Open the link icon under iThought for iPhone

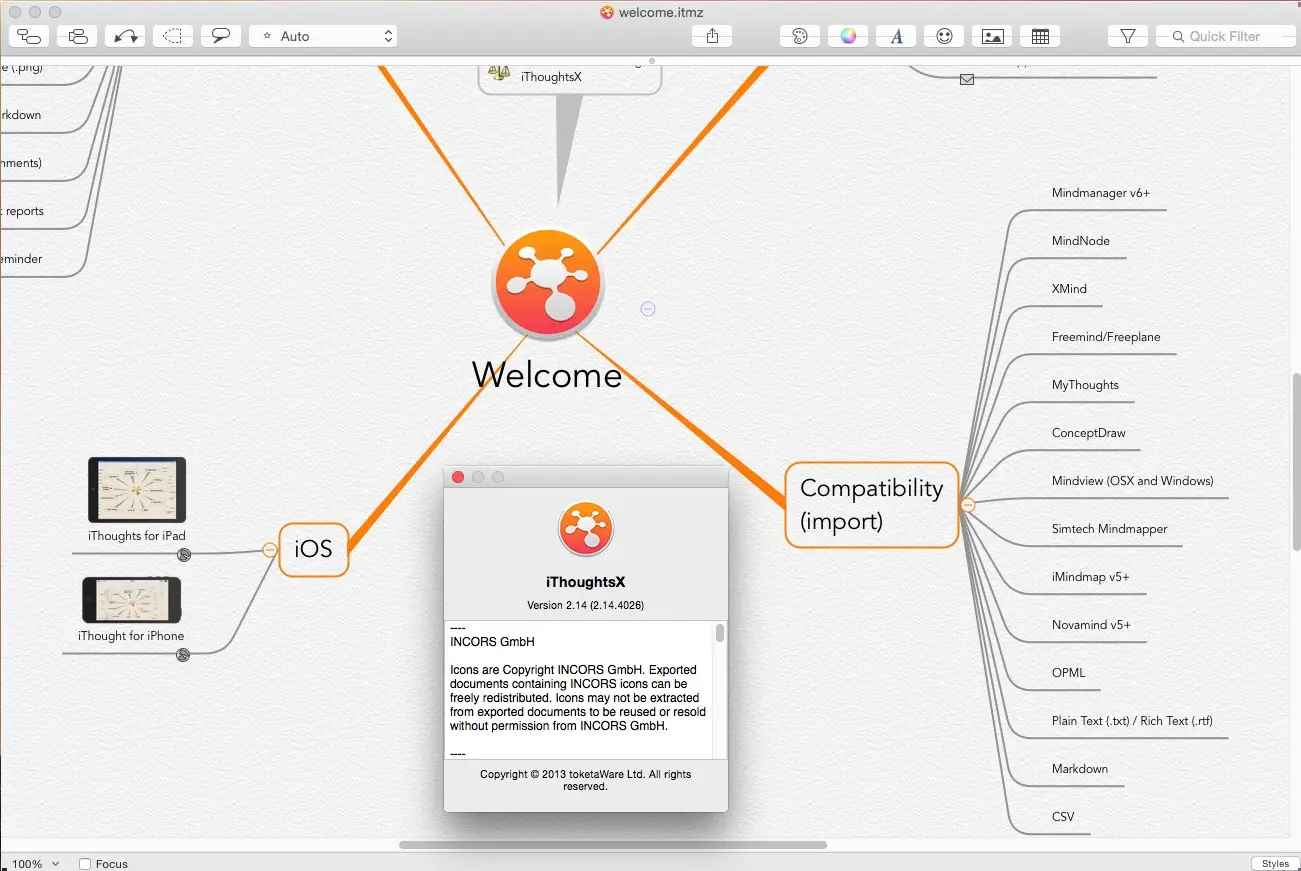(x=183, y=655)
